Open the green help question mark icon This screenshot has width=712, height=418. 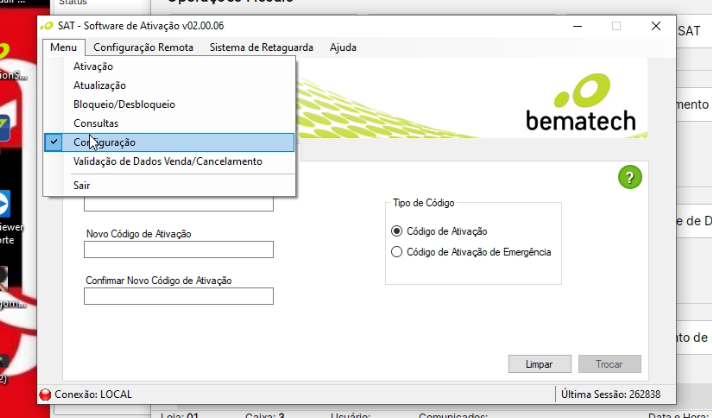pos(630,177)
